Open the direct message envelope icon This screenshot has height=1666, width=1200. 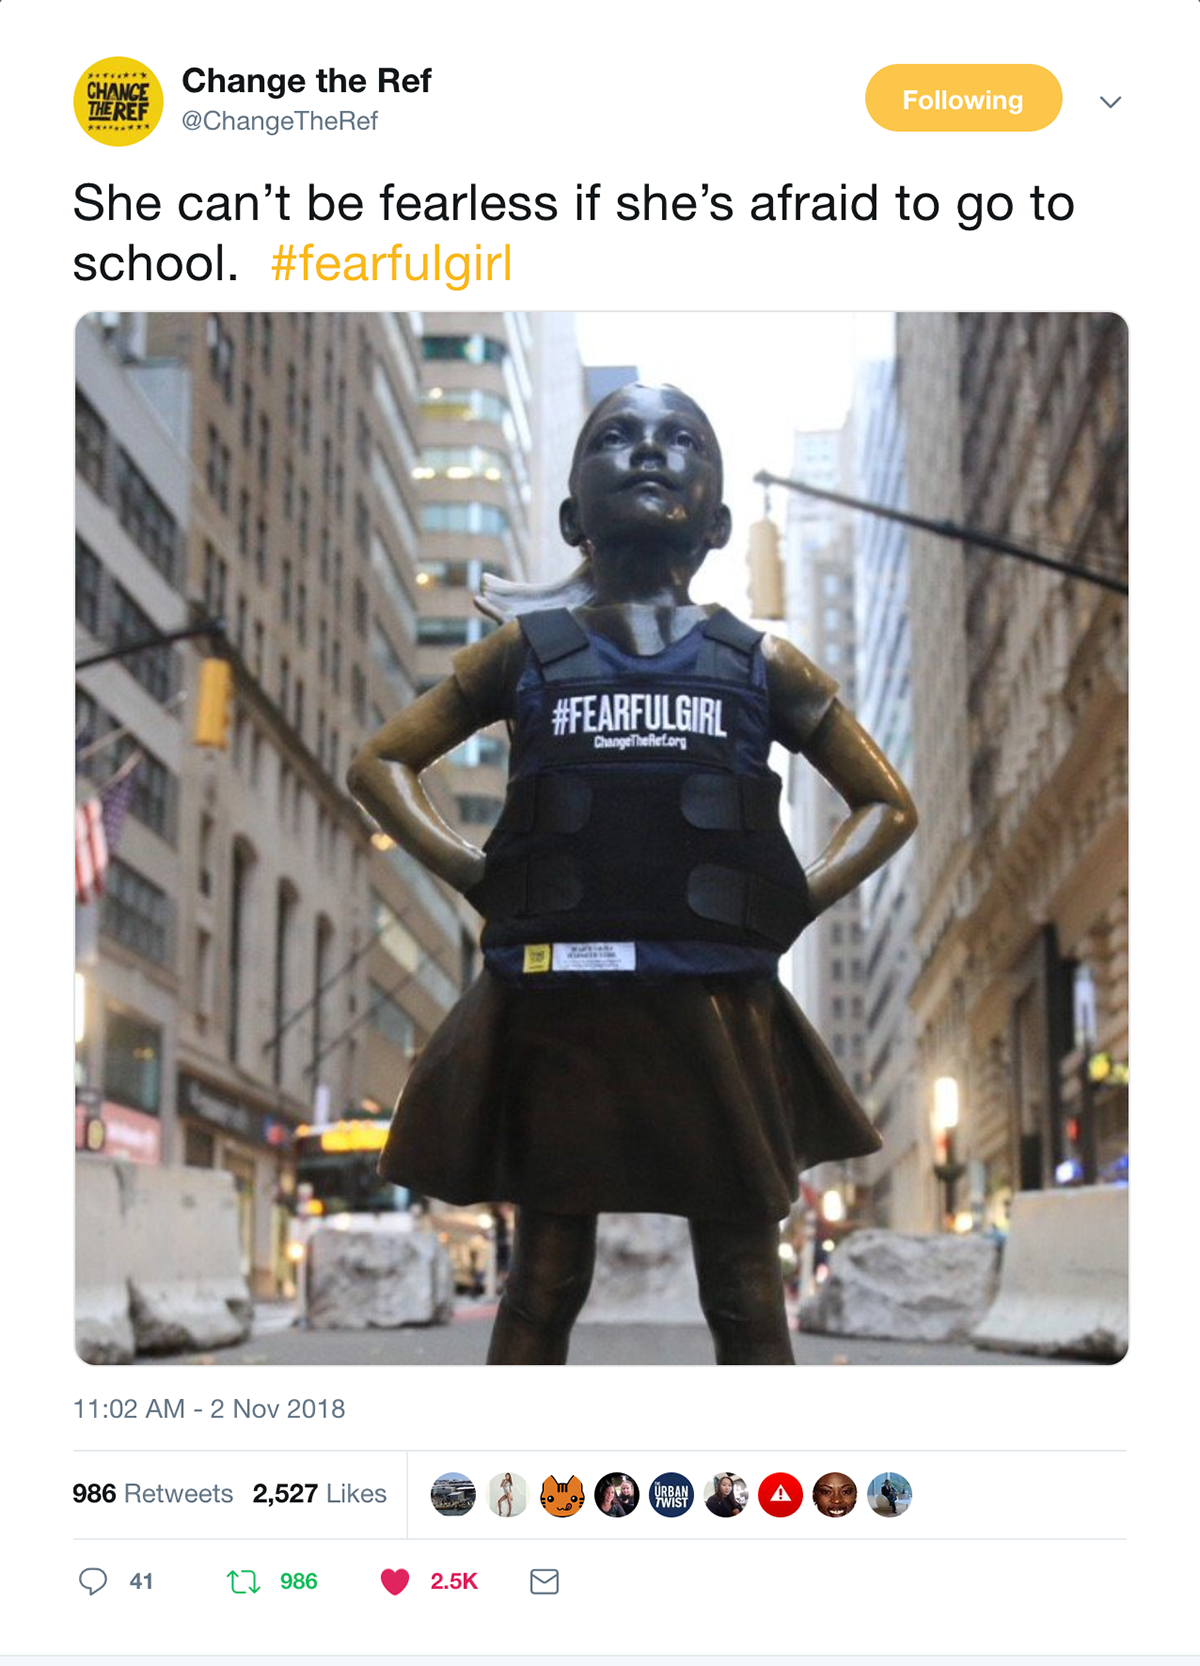[x=544, y=1581]
